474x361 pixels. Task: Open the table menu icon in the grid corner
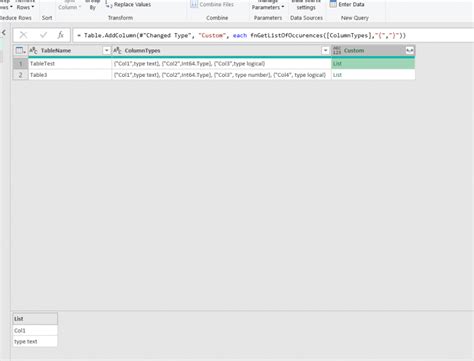pyautogui.click(x=20, y=51)
